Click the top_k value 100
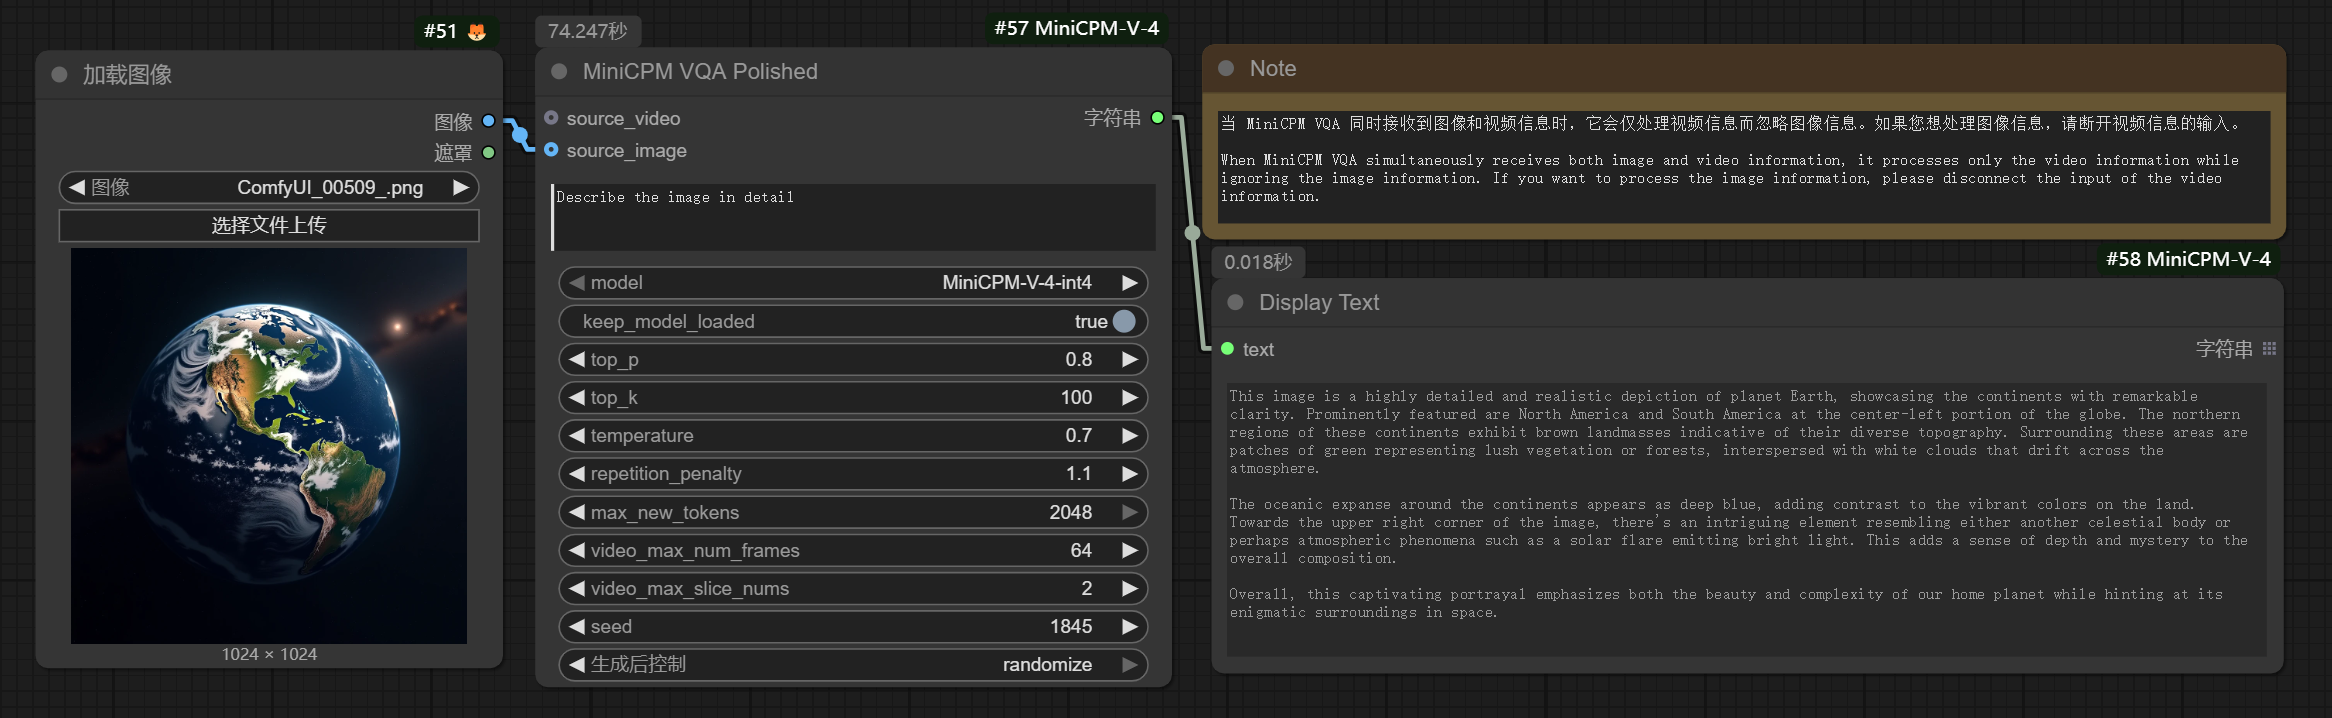 point(1076,397)
